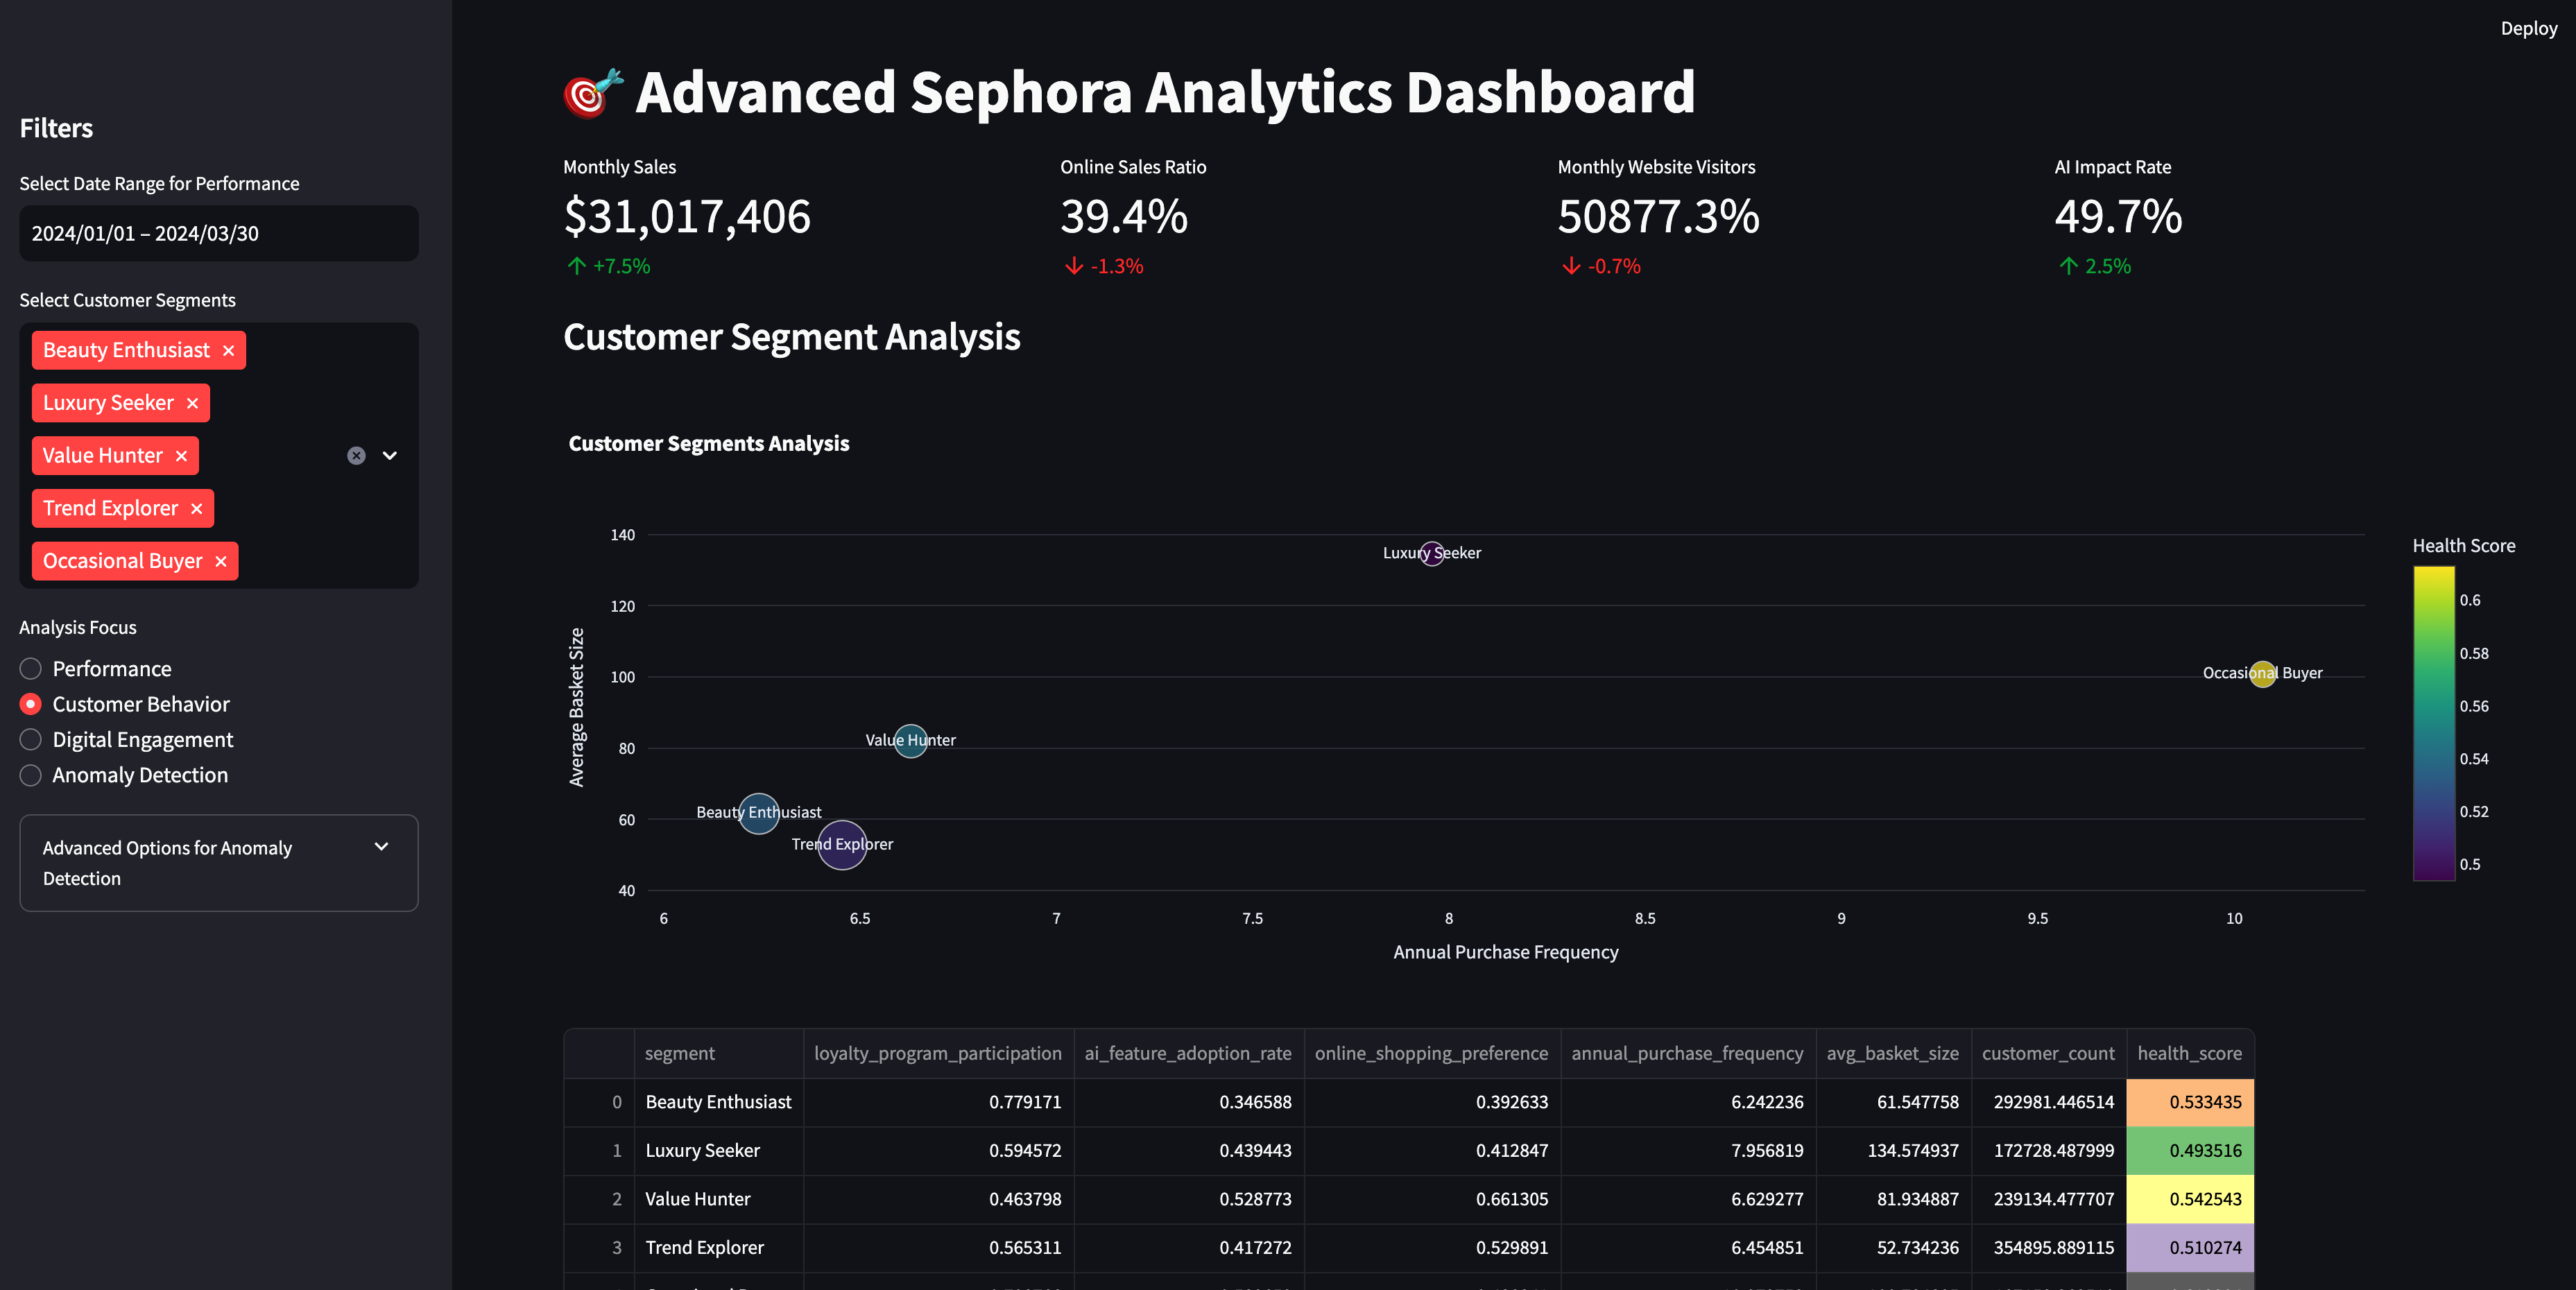Click the Occasional Buyer bubble in chart
Image resolution: width=2576 pixels, height=1290 pixels.
click(2263, 674)
